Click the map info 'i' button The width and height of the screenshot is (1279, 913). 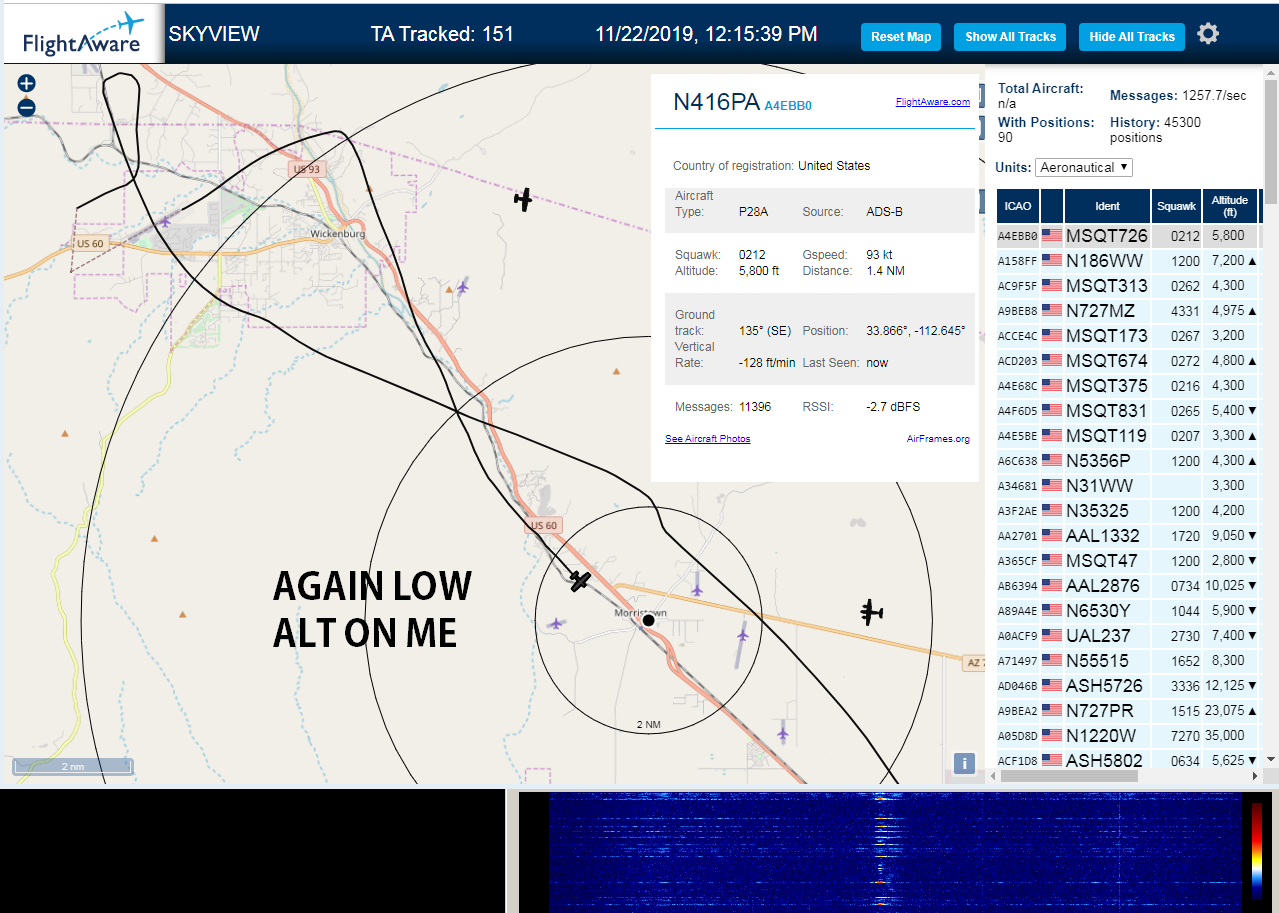(964, 763)
